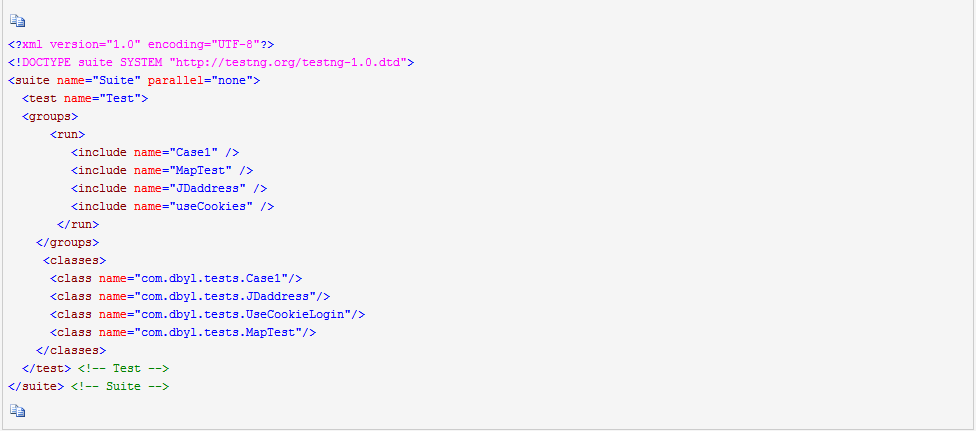This screenshot has width=976, height=431.
Task: Click the copy code icon above the XML
Action: (17, 21)
